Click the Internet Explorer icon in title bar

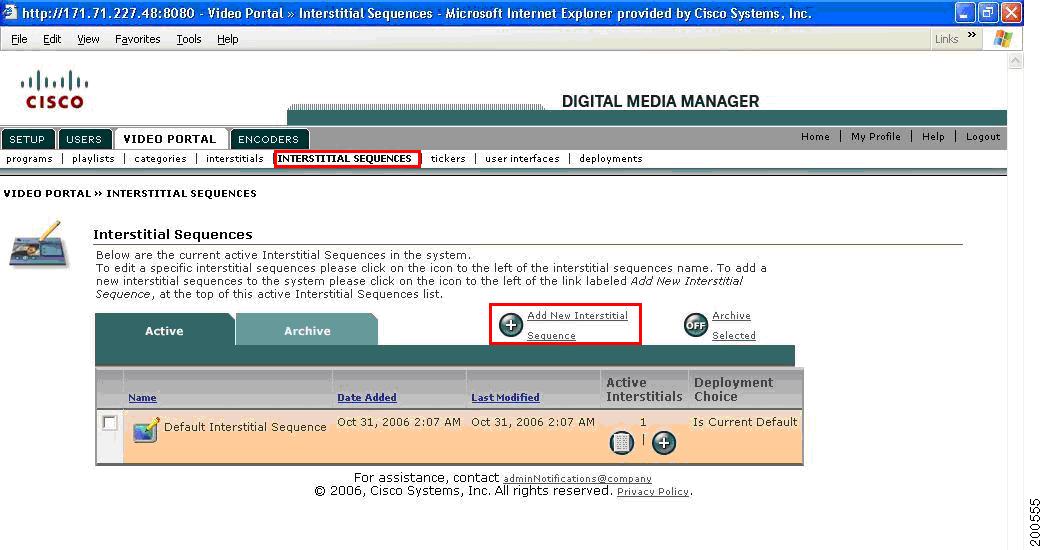[10, 12]
